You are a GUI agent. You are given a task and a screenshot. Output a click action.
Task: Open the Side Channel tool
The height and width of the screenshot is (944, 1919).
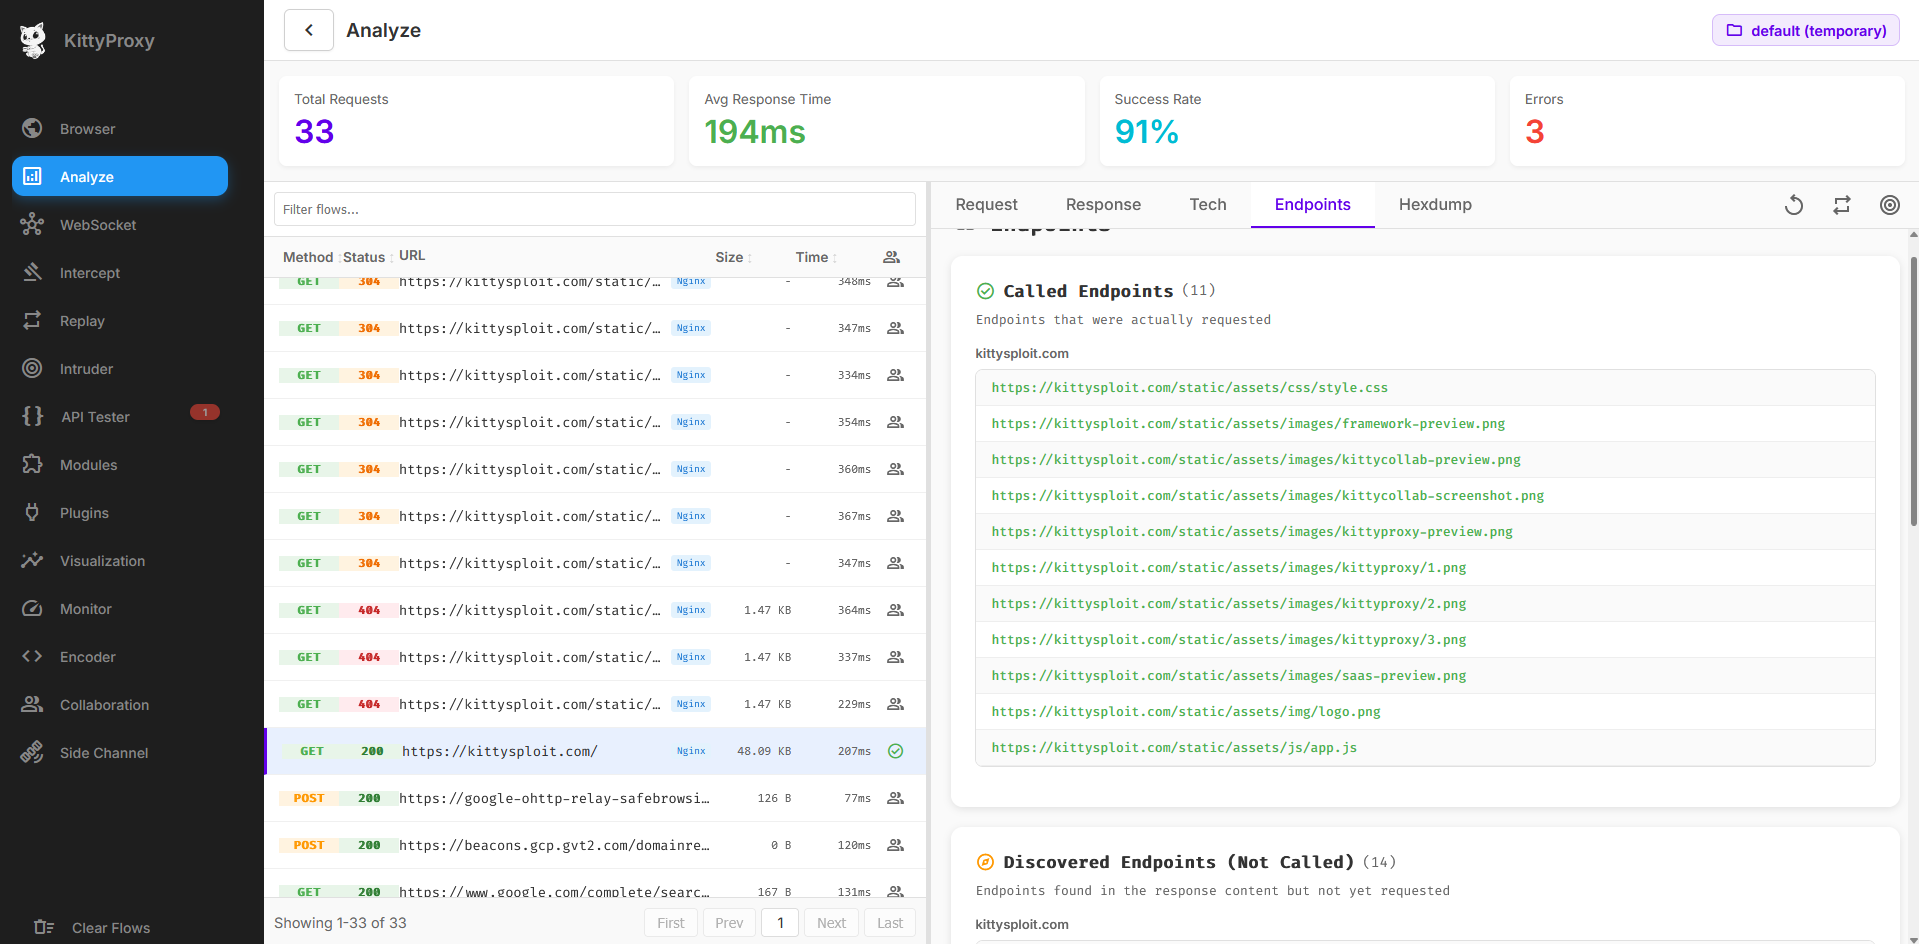[x=103, y=753]
